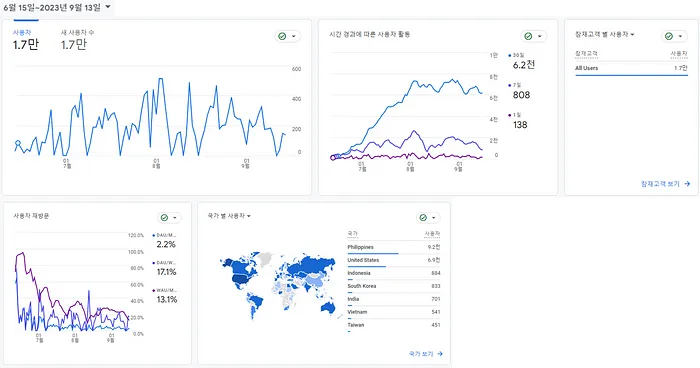Click the 451 user count
Screen dimensions: 700x368
(x=436, y=325)
